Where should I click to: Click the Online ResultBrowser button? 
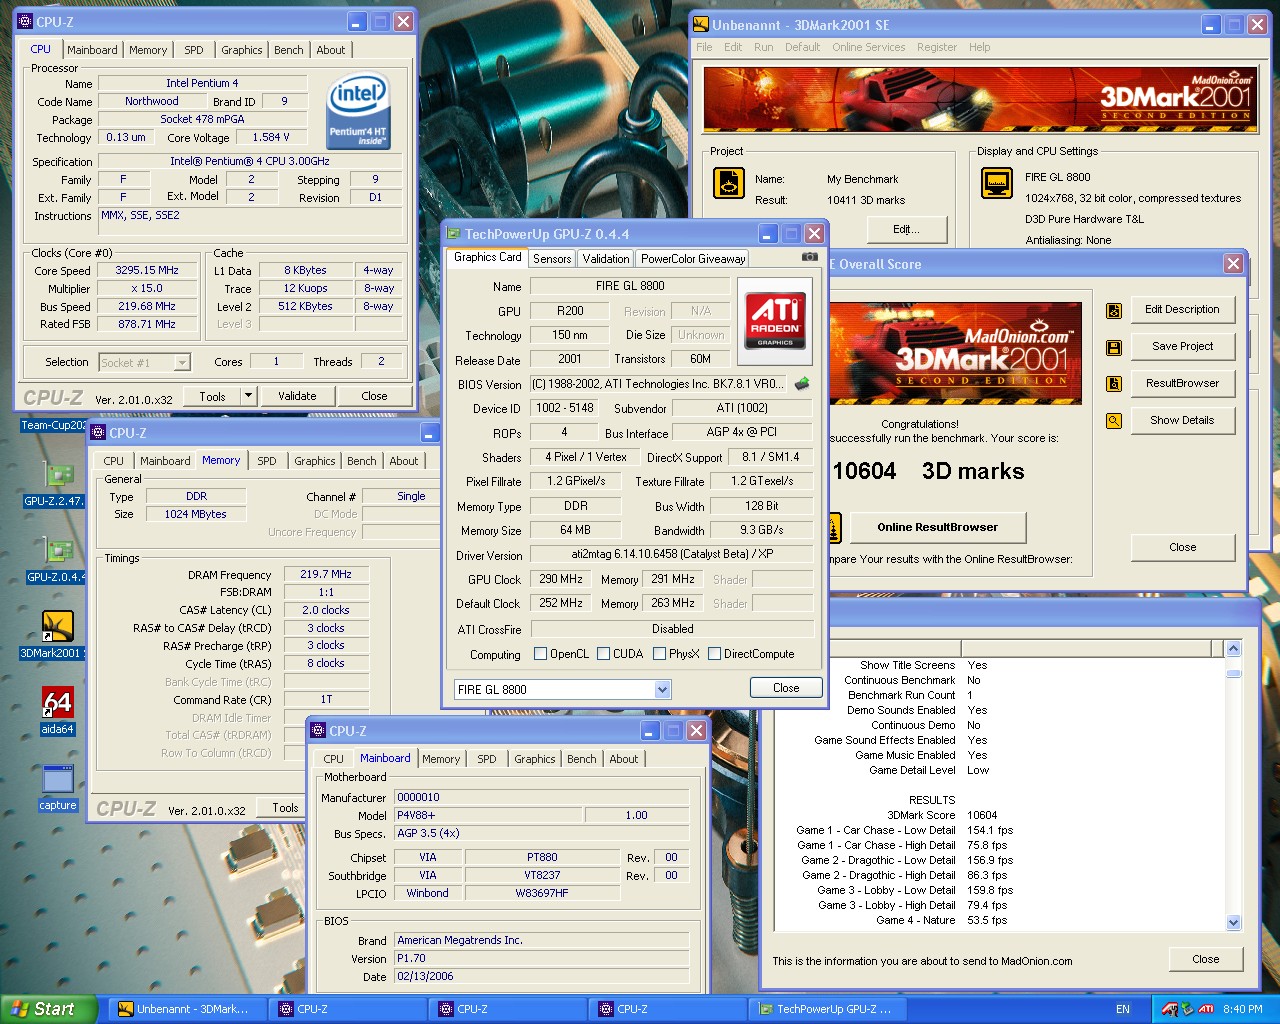coord(937,527)
